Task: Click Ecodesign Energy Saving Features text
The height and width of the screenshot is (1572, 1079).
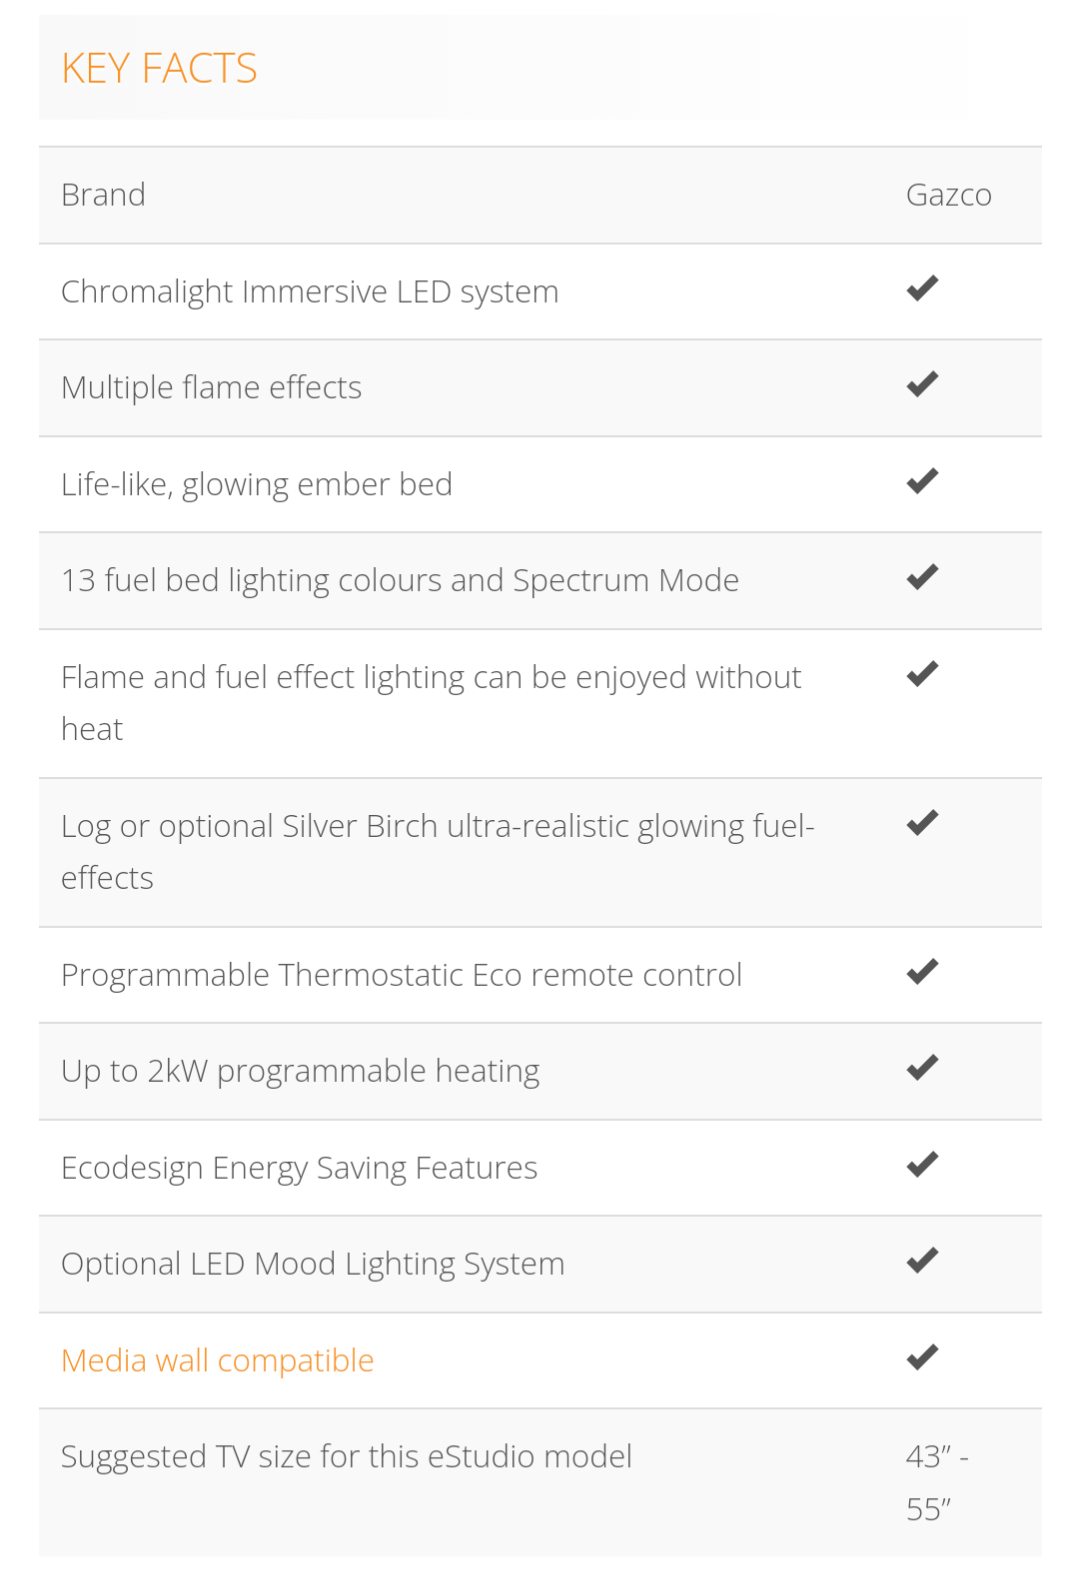Action: coord(299,1168)
